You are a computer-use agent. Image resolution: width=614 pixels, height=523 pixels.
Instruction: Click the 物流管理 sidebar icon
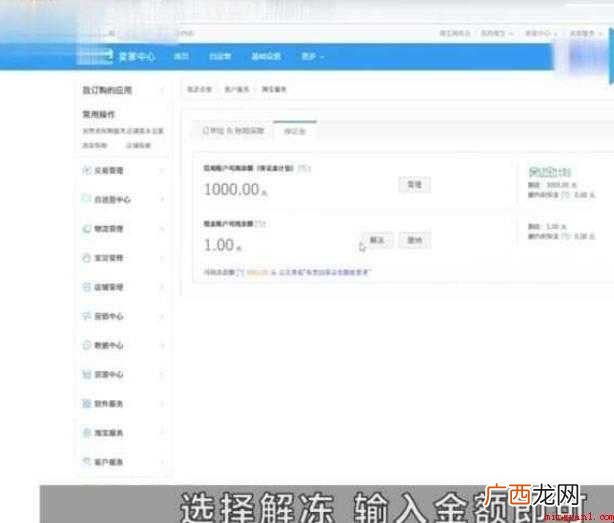pyautogui.click(x=86, y=229)
